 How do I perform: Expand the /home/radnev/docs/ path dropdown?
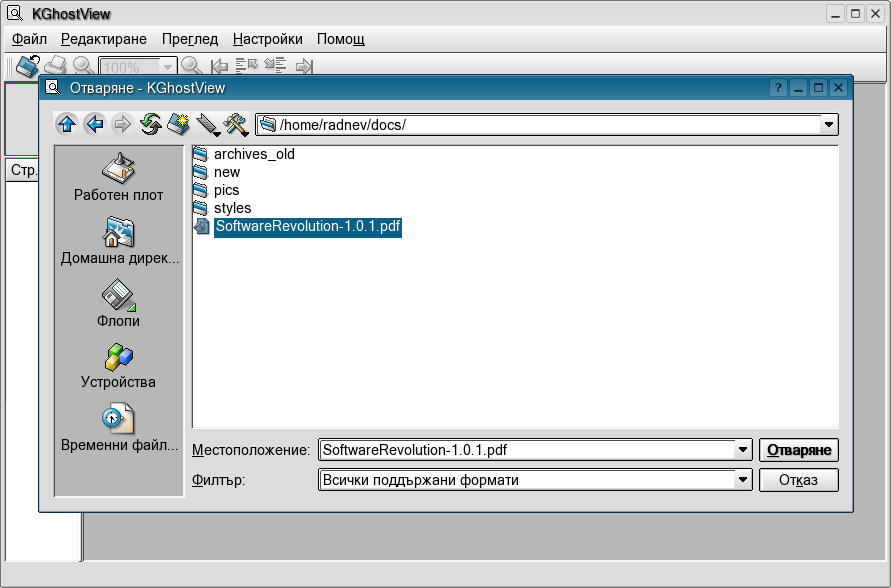828,125
